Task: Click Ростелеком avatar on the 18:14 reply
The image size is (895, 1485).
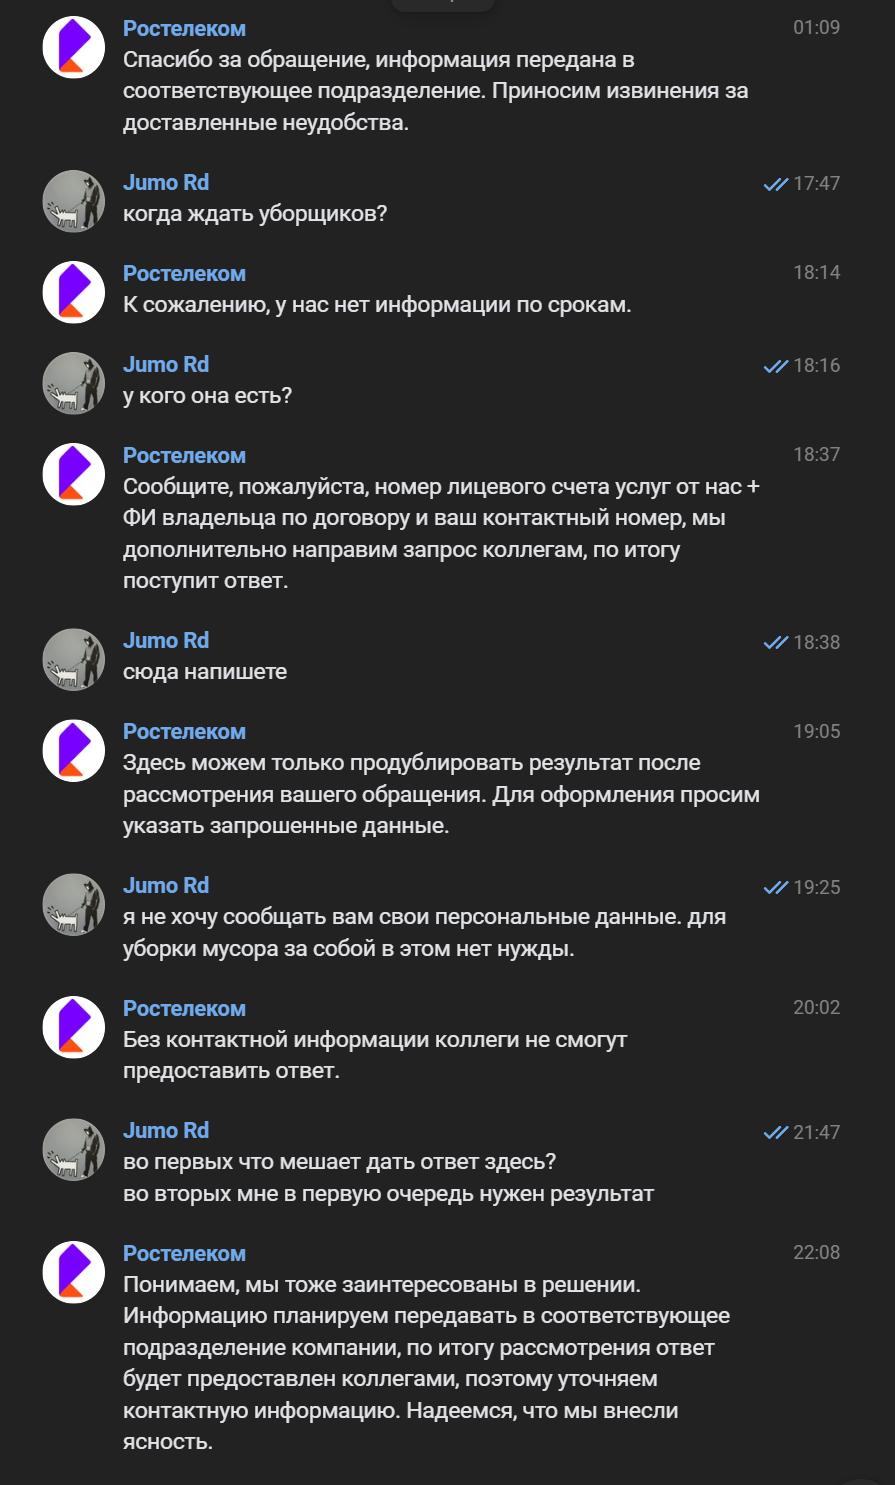Action: click(74, 292)
